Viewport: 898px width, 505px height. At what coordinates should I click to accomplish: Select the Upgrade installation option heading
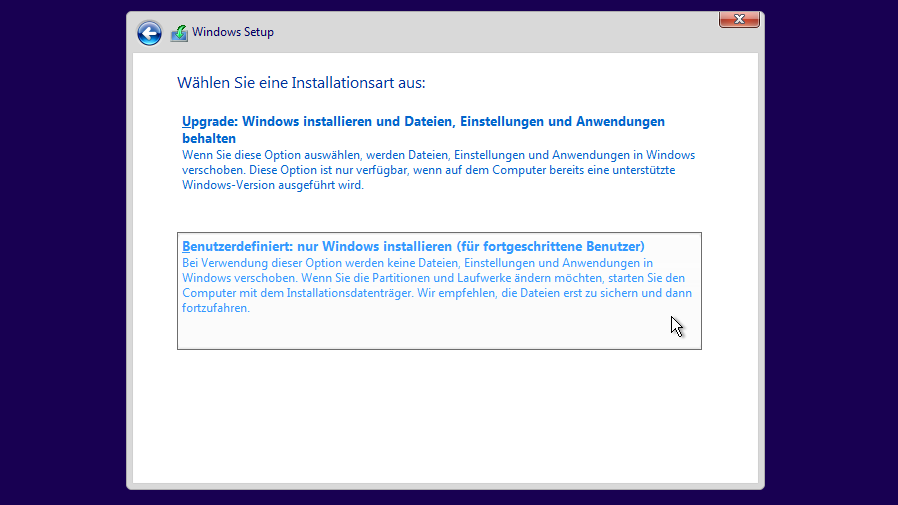point(423,122)
